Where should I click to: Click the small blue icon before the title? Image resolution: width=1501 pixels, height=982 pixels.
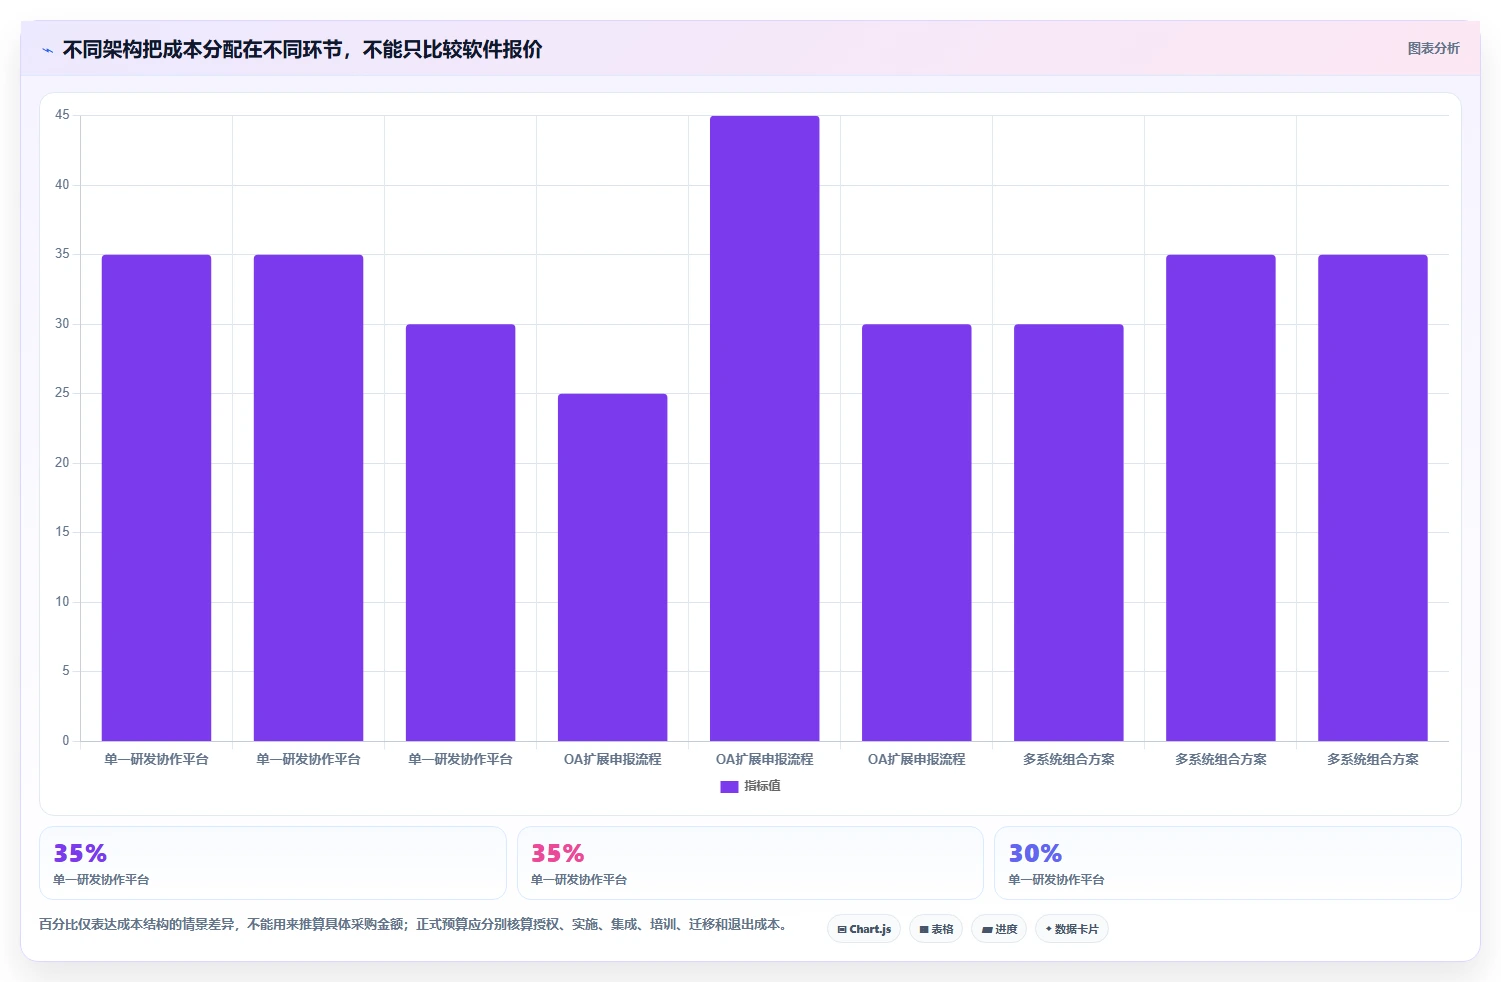tap(47, 50)
